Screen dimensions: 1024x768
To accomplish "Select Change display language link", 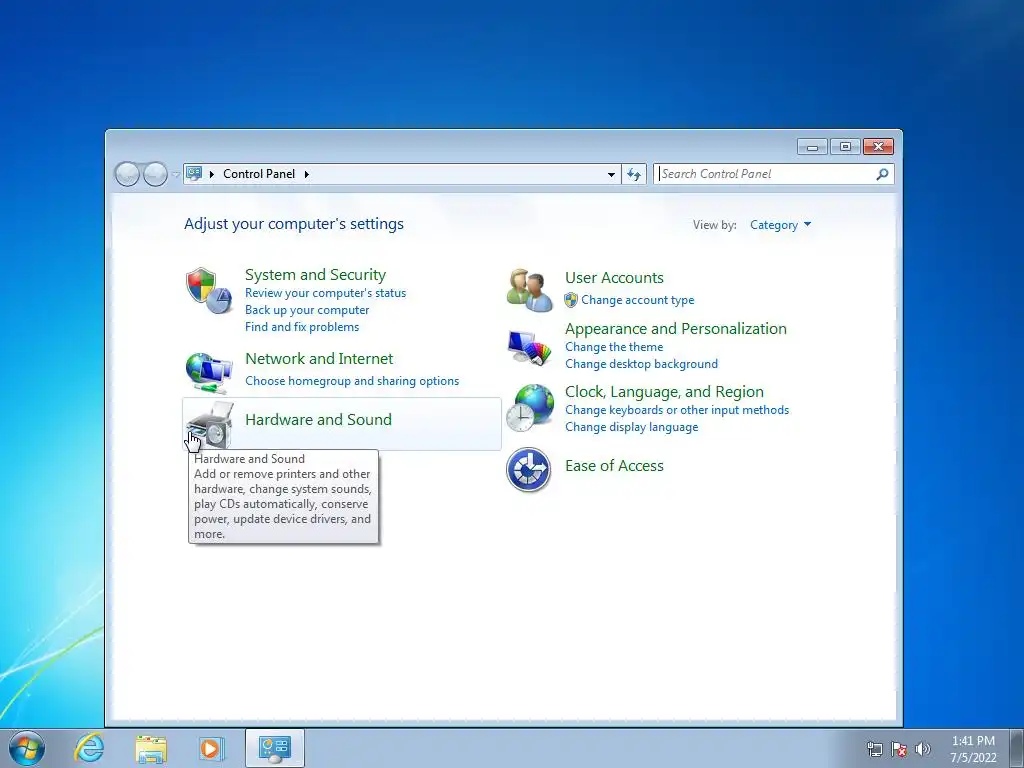I will (632, 427).
